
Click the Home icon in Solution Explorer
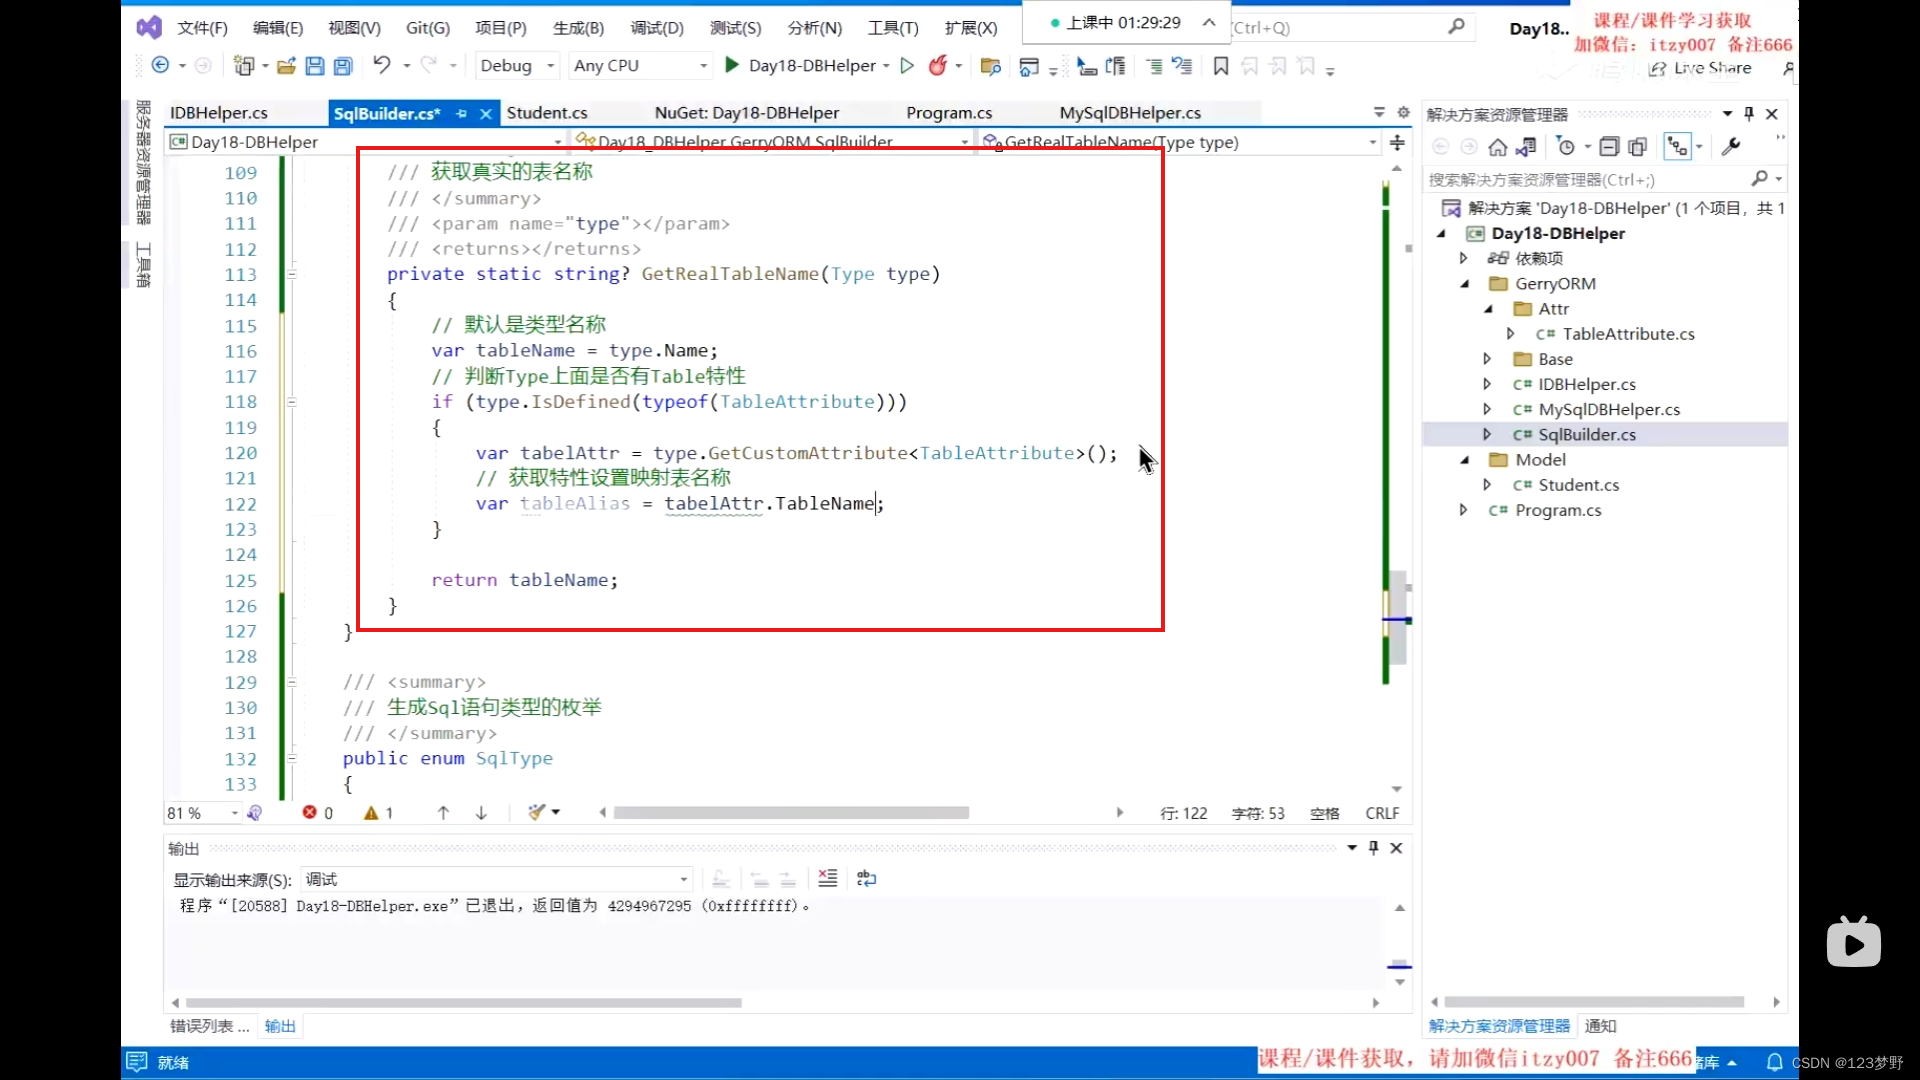[x=1497, y=147]
